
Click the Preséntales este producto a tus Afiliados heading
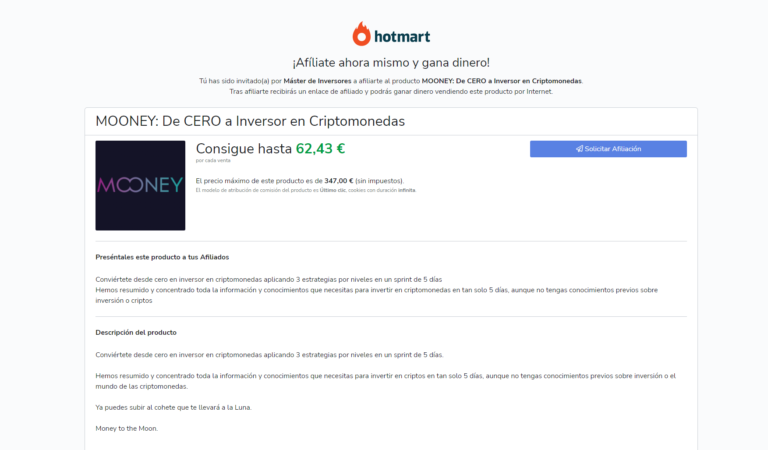(162, 257)
